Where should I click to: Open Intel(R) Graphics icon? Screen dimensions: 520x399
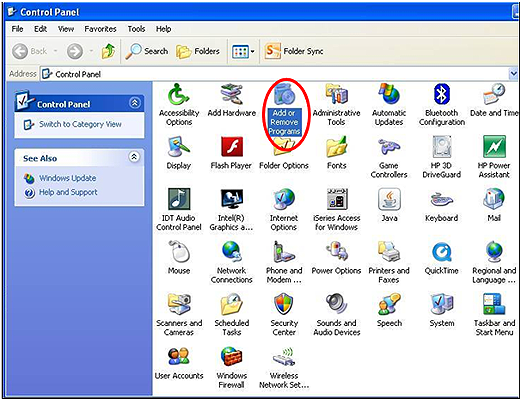(x=231, y=210)
